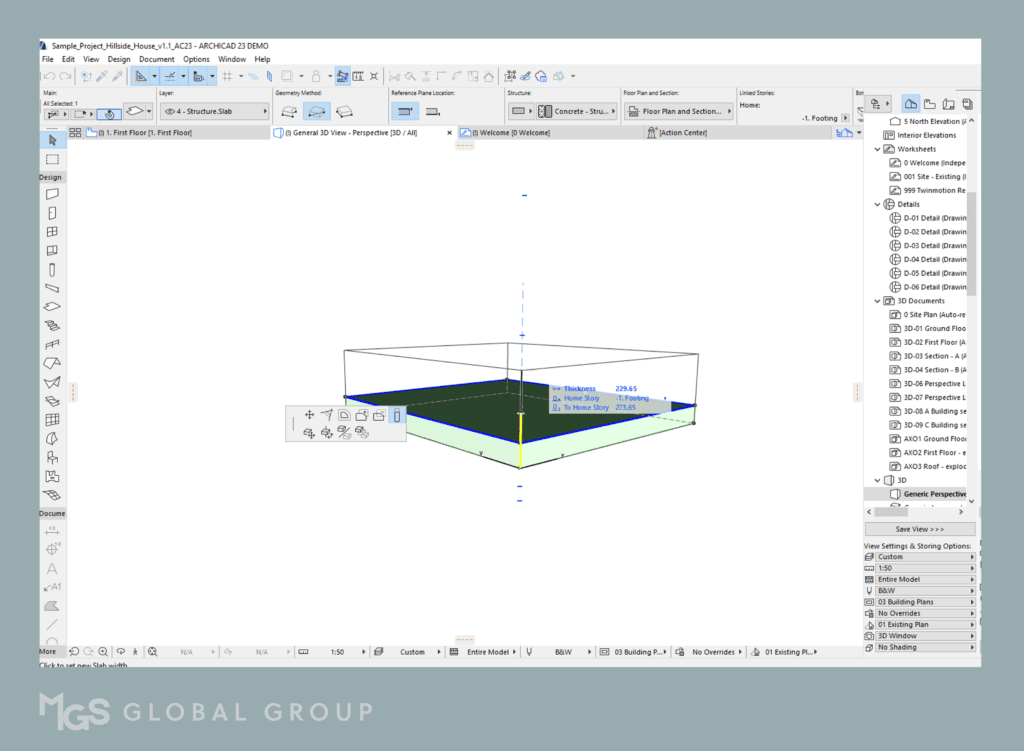Toggle the grid snap icon in toolbar

coord(240,76)
